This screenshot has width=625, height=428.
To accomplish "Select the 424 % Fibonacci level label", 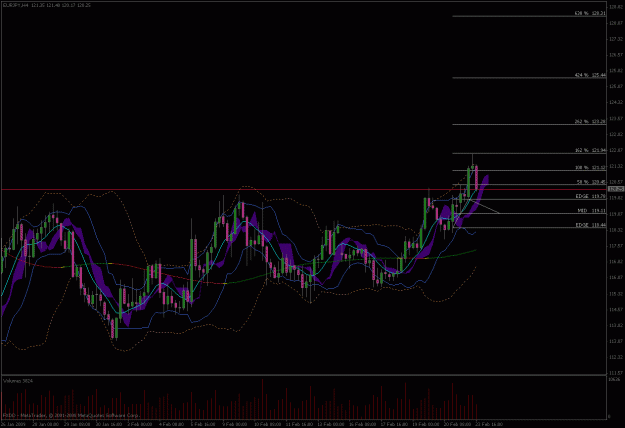I will point(590,75).
